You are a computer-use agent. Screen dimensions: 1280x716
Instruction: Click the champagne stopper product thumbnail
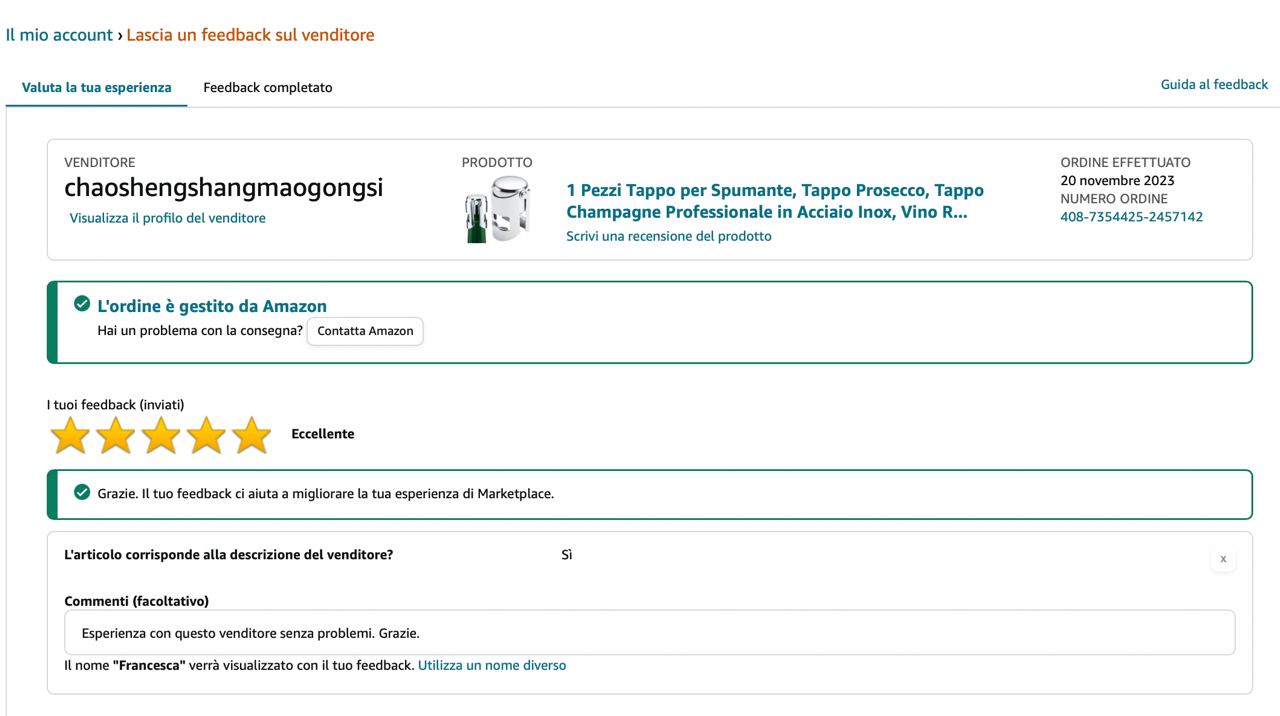point(496,209)
